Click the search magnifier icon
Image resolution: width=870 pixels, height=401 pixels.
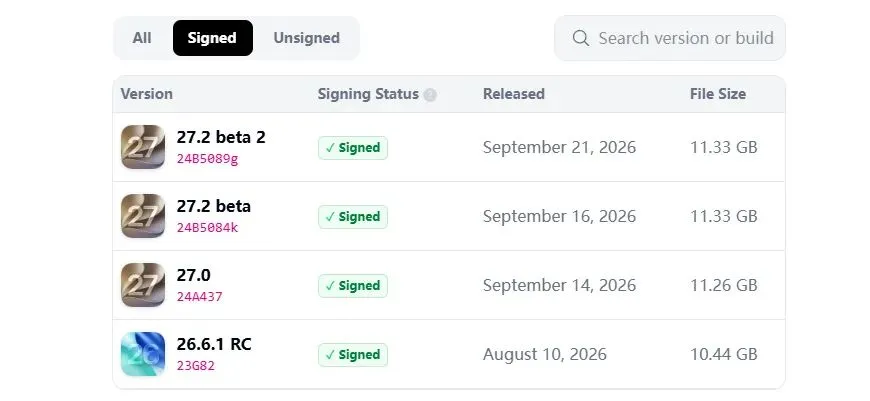(580, 38)
